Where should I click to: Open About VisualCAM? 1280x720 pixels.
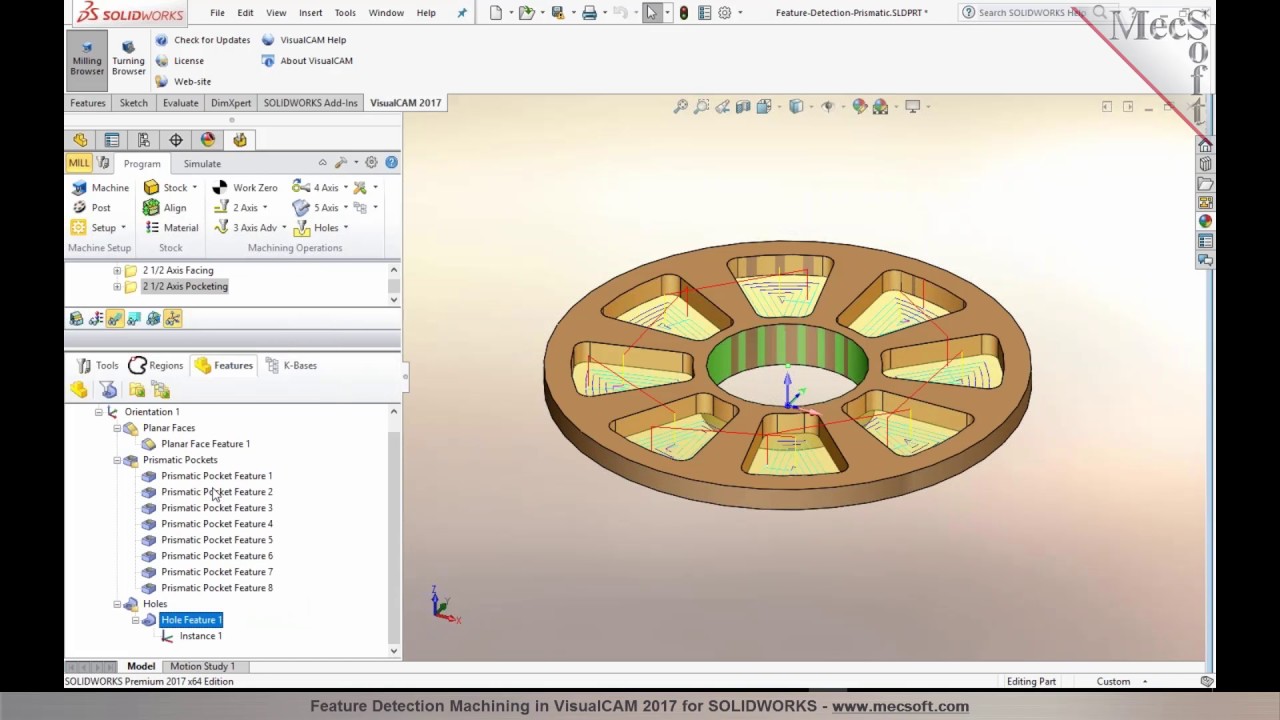(x=307, y=61)
